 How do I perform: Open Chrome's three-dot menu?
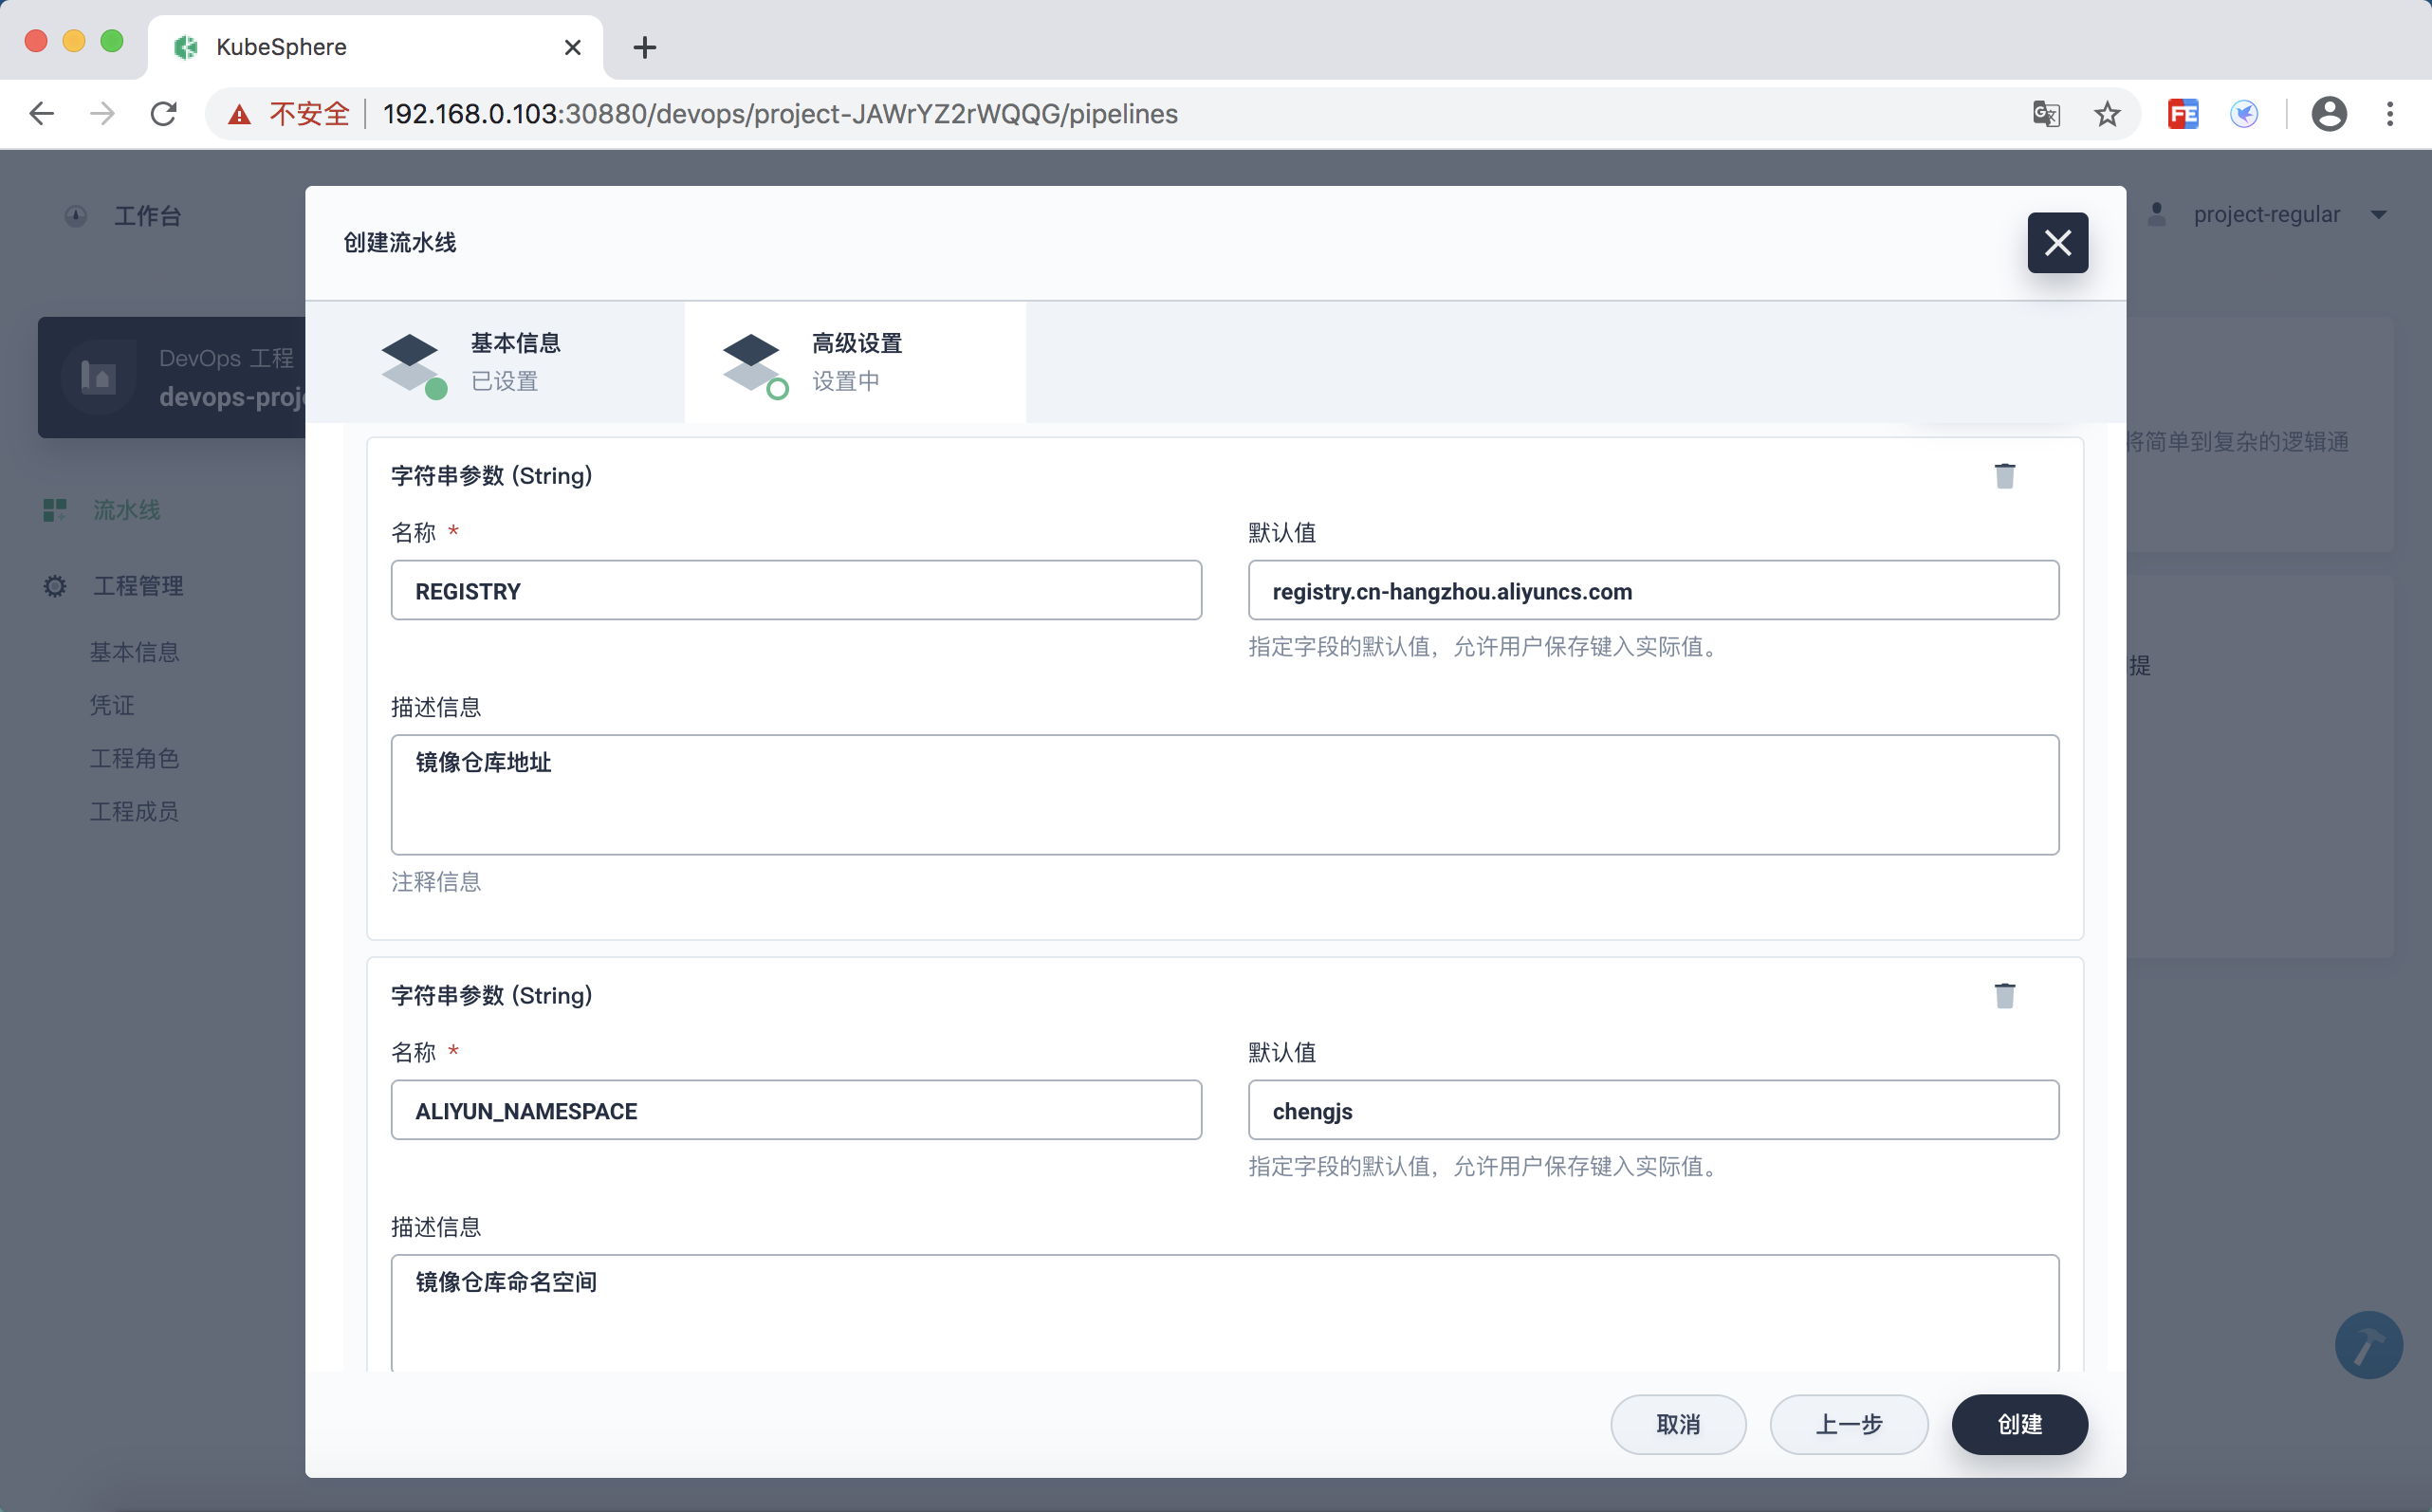2390,114
